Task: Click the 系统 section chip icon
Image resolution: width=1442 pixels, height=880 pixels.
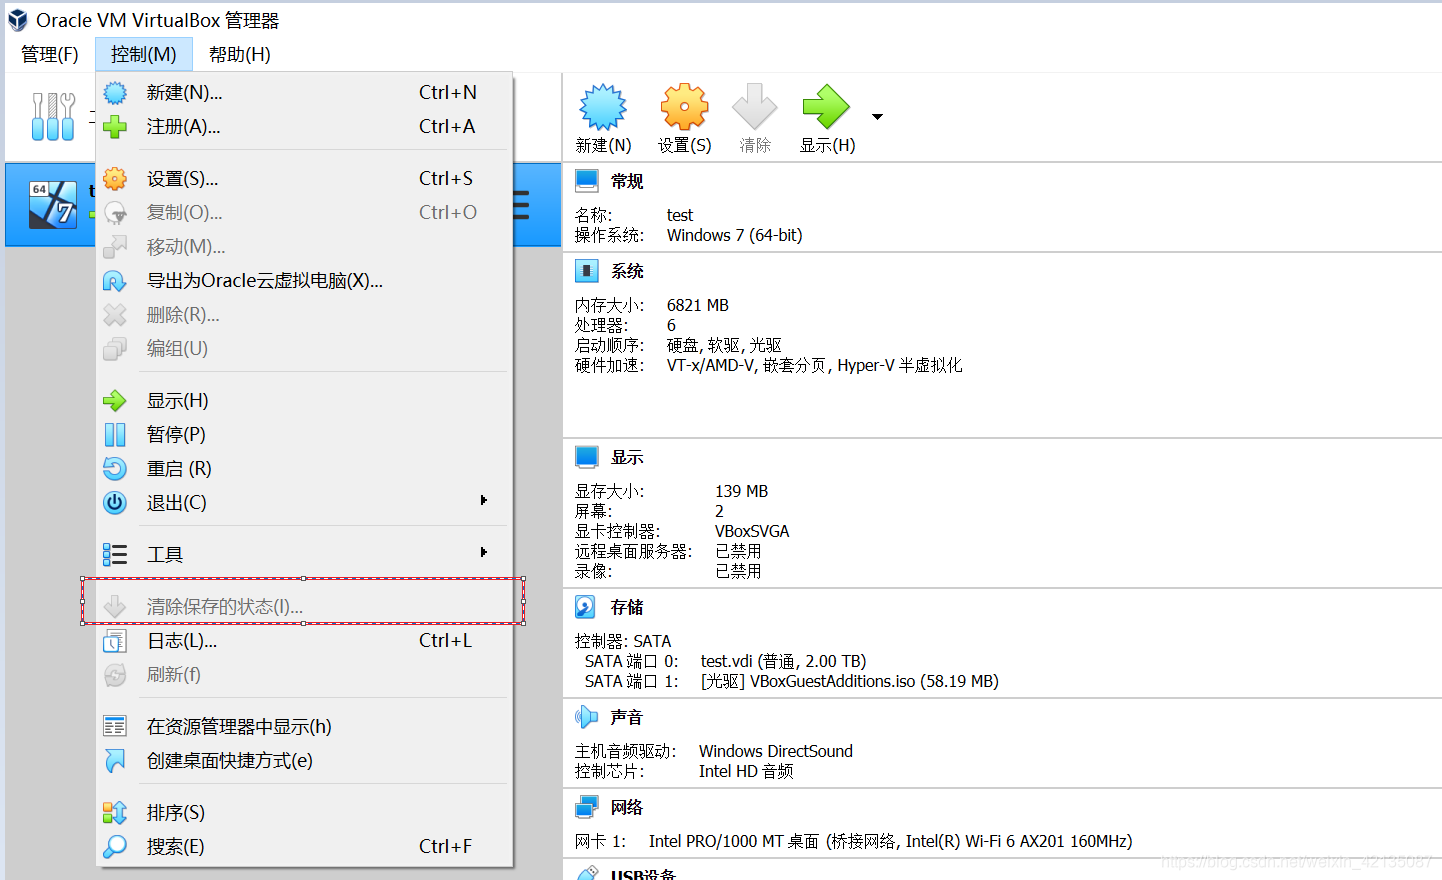Action: click(587, 271)
